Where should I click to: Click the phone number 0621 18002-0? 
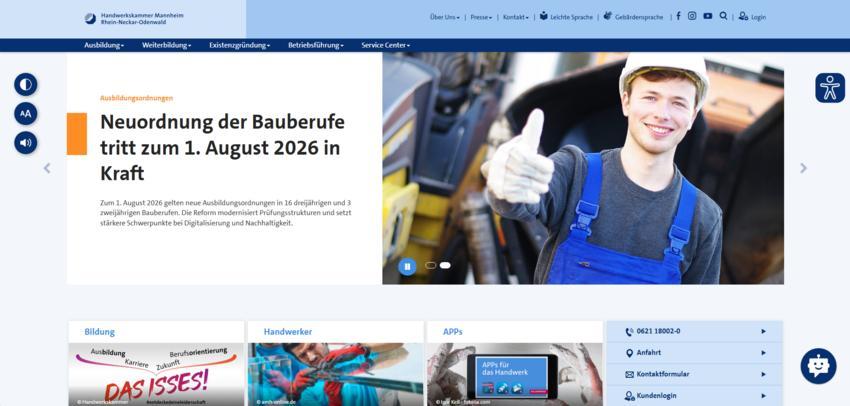coord(658,331)
